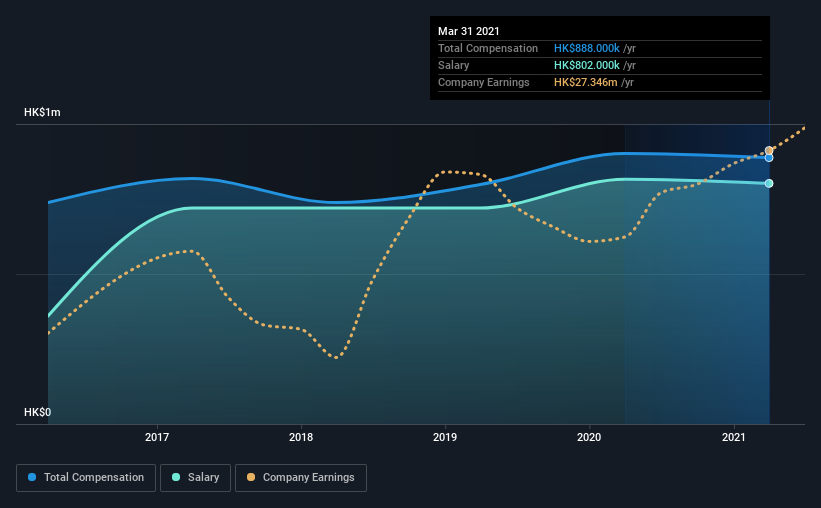Image resolution: width=821 pixels, height=508 pixels.
Task: Click the blue dot in Total Compensation legend
Action: pos(32,477)
